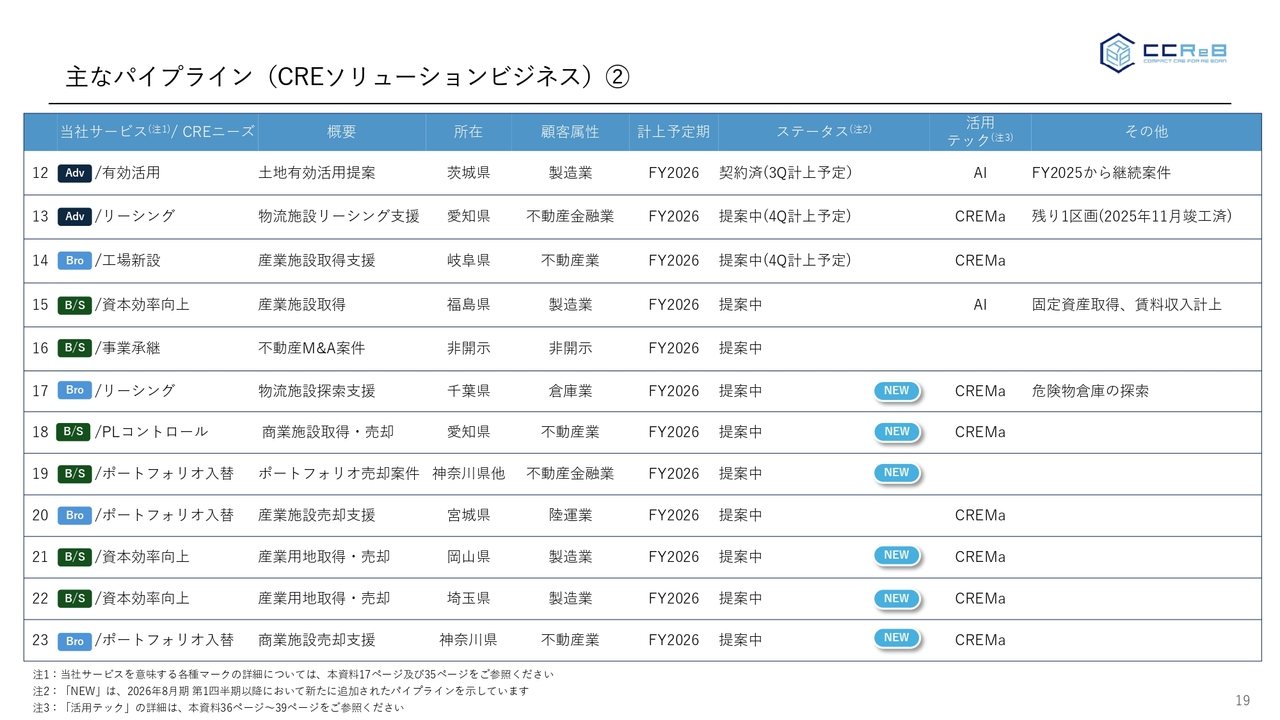
Task: Click the NEW badge in row 19
Action: (896, 473)
